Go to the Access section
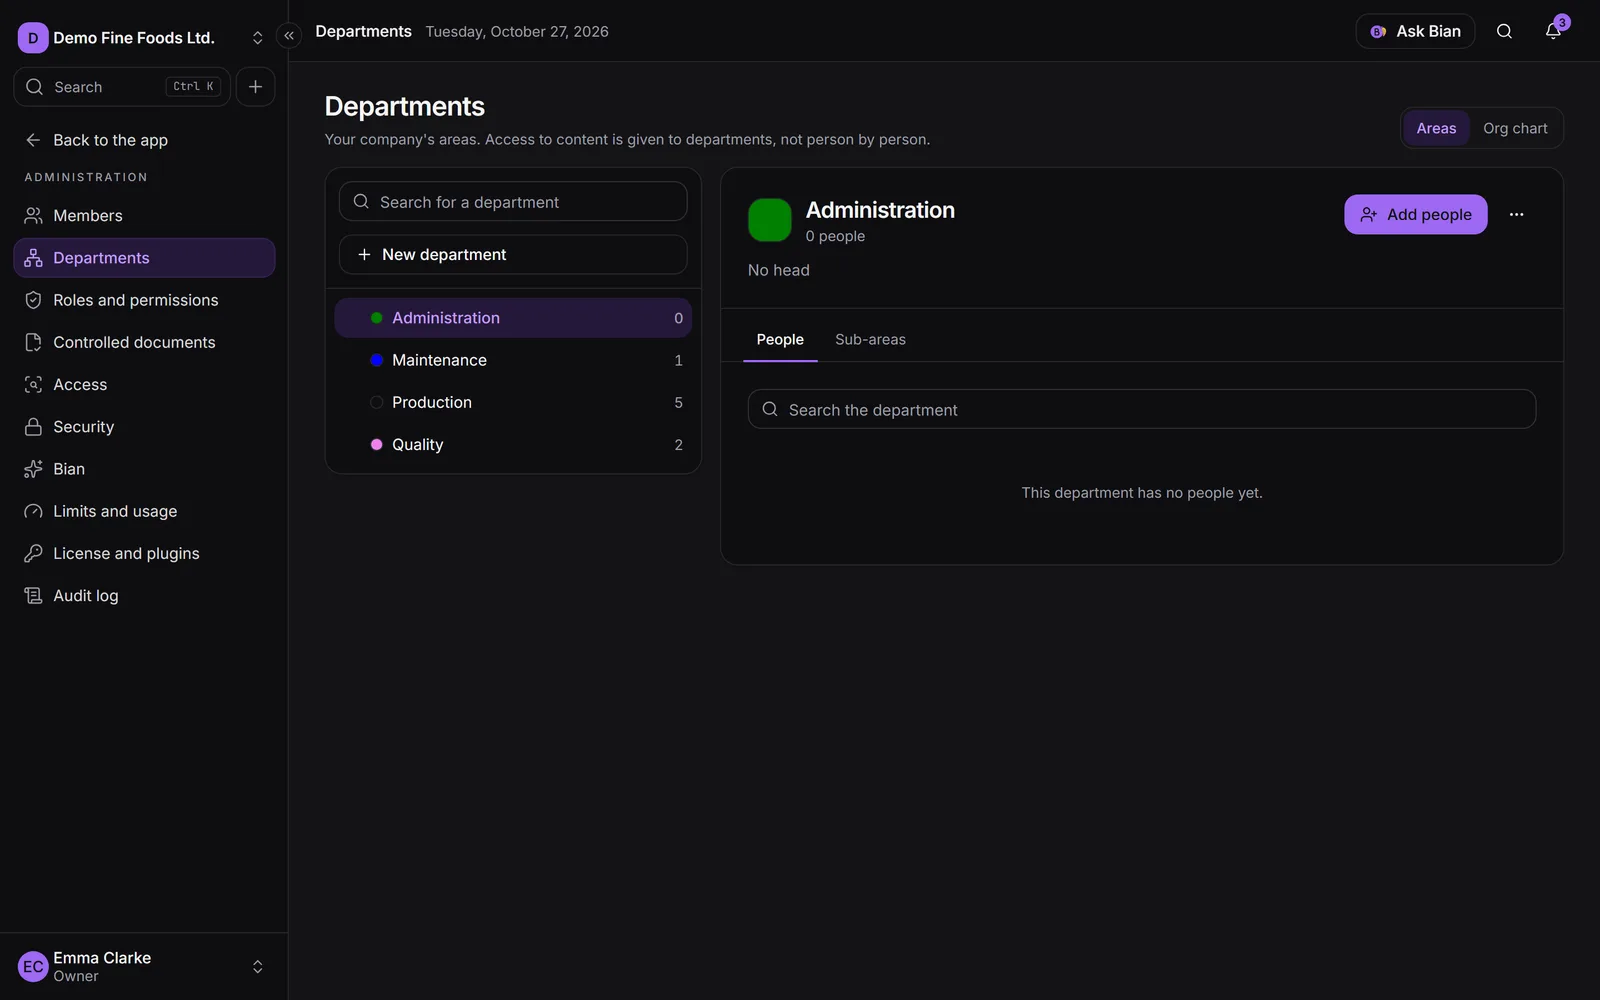1600x1000 pixels. coord(144,384)
